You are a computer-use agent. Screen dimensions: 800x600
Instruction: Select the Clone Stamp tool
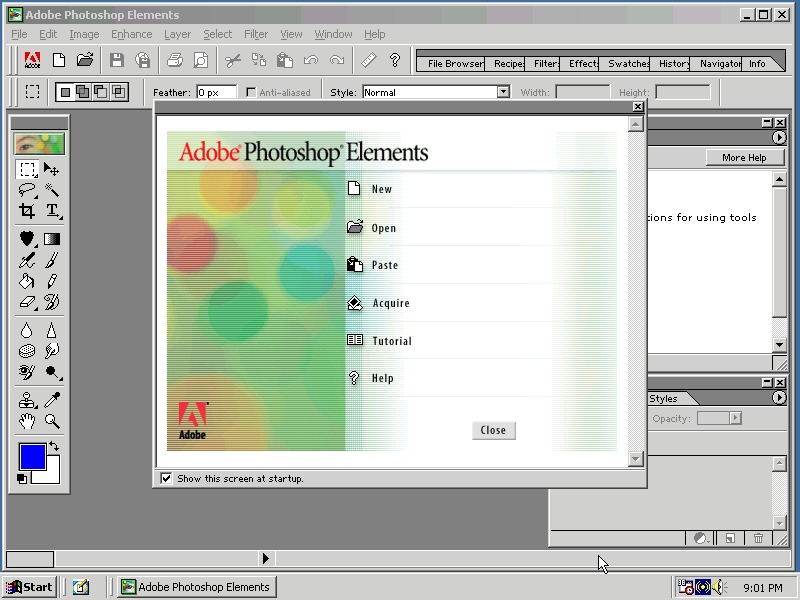(x=27, y=400)
